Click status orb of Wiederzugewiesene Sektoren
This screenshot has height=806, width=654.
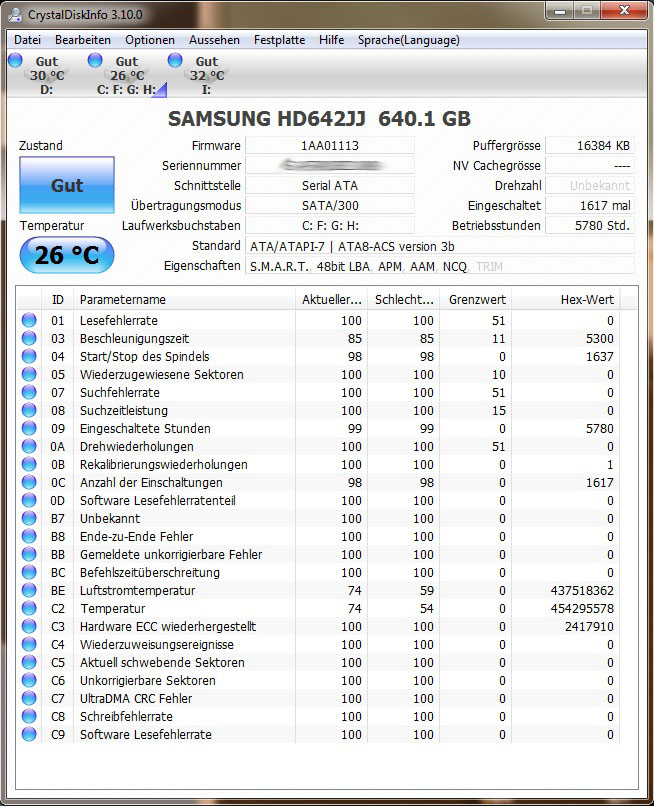(29, 374)
